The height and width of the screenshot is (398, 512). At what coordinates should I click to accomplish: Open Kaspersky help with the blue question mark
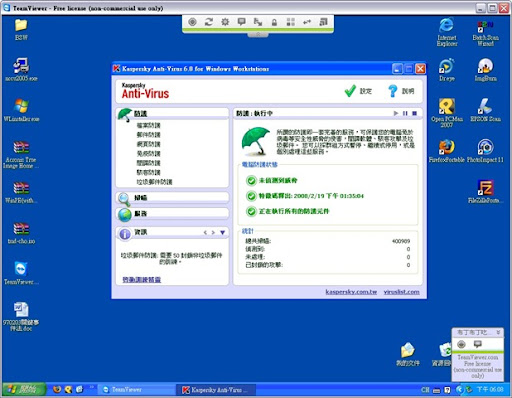(401, 91)
